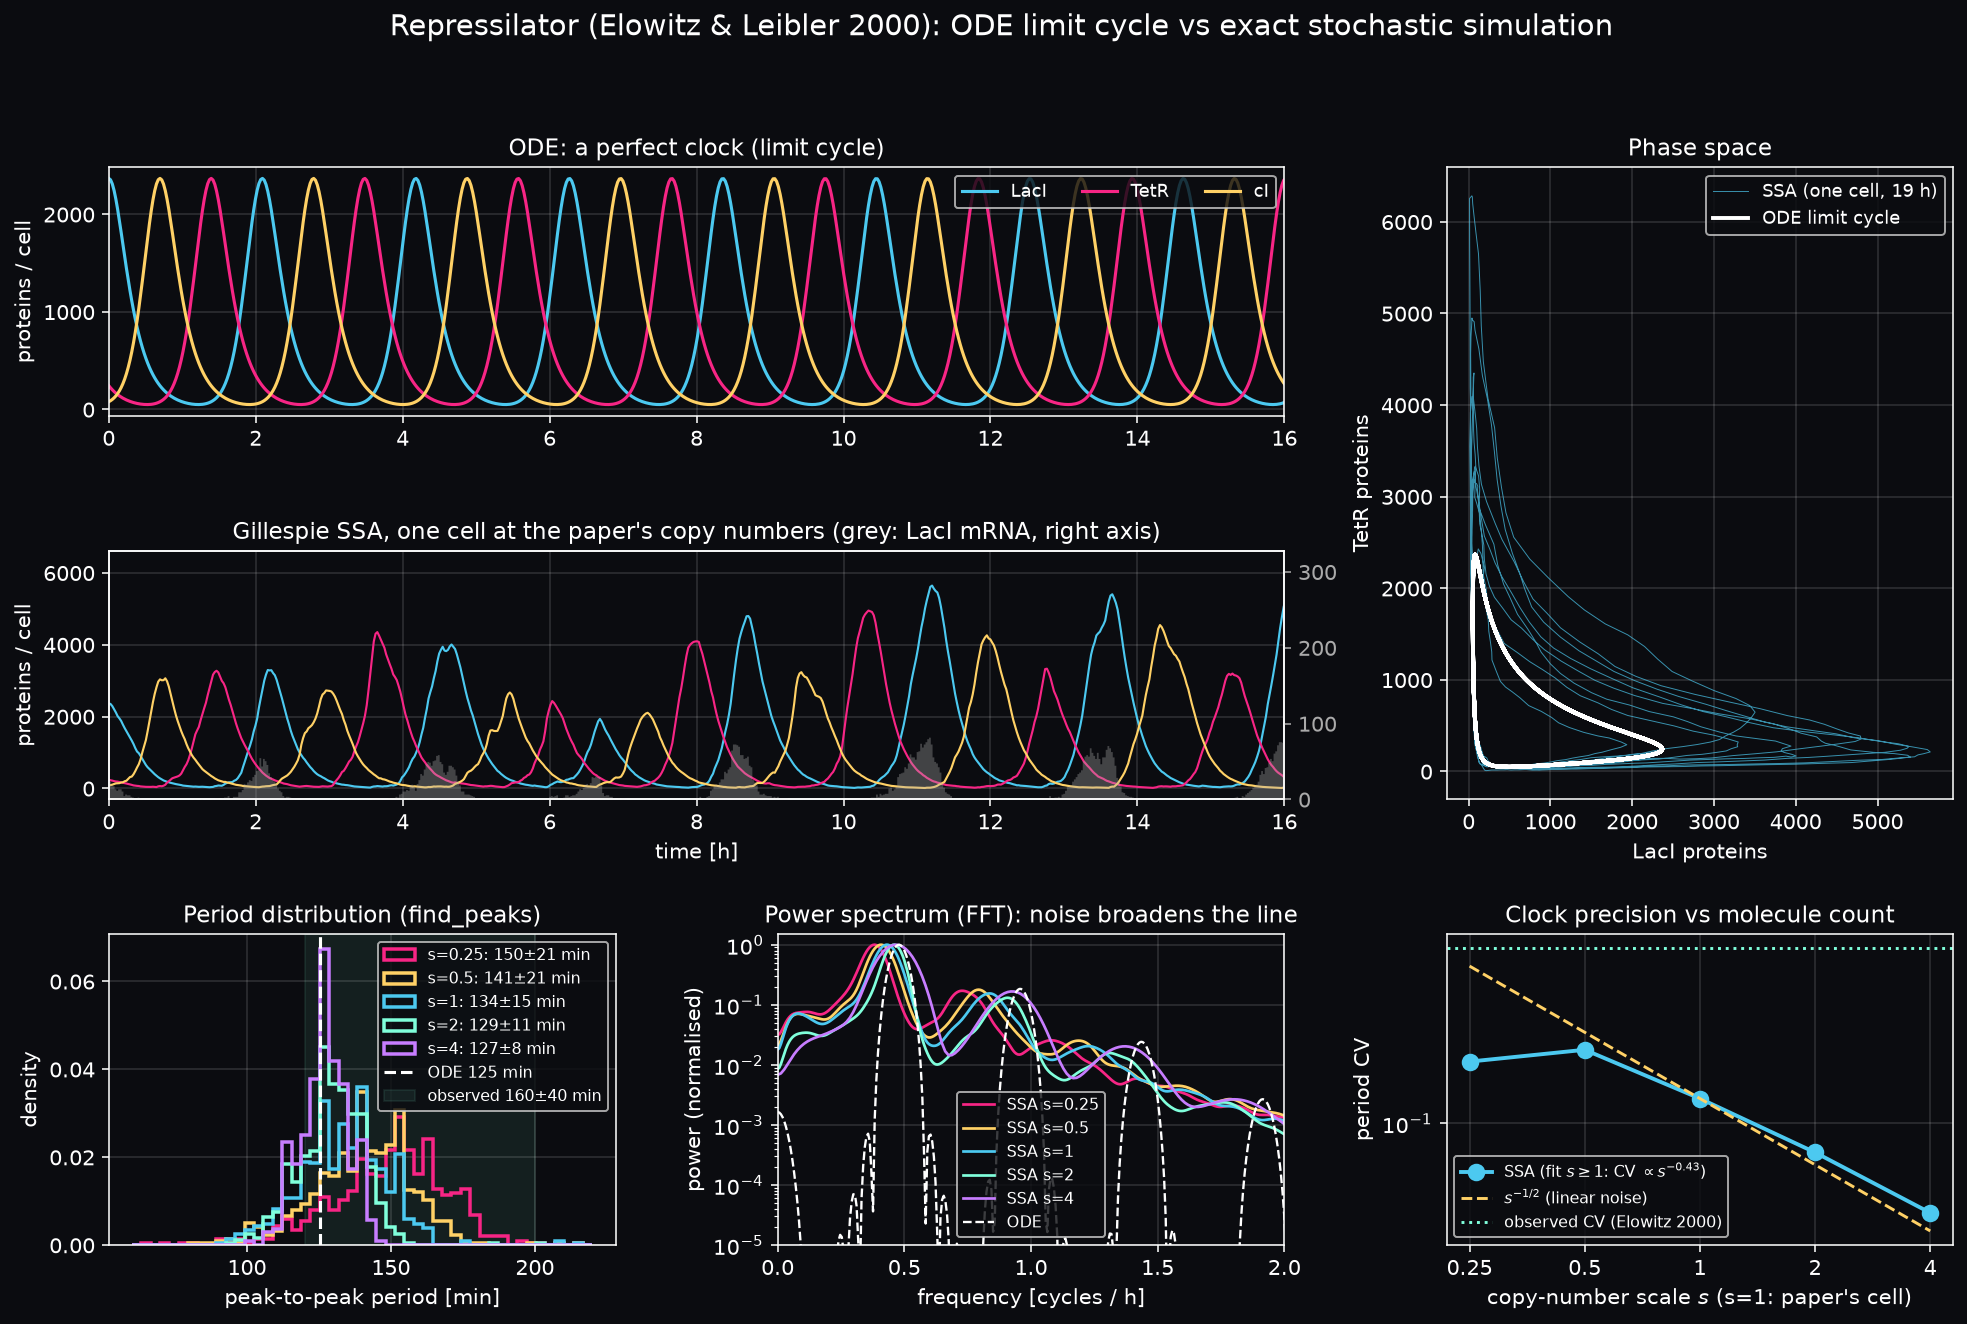Viewport: 1967px width, 1324px height.
Task: Click 'ODE limit cycle' legend entry
Action: 1806,218
